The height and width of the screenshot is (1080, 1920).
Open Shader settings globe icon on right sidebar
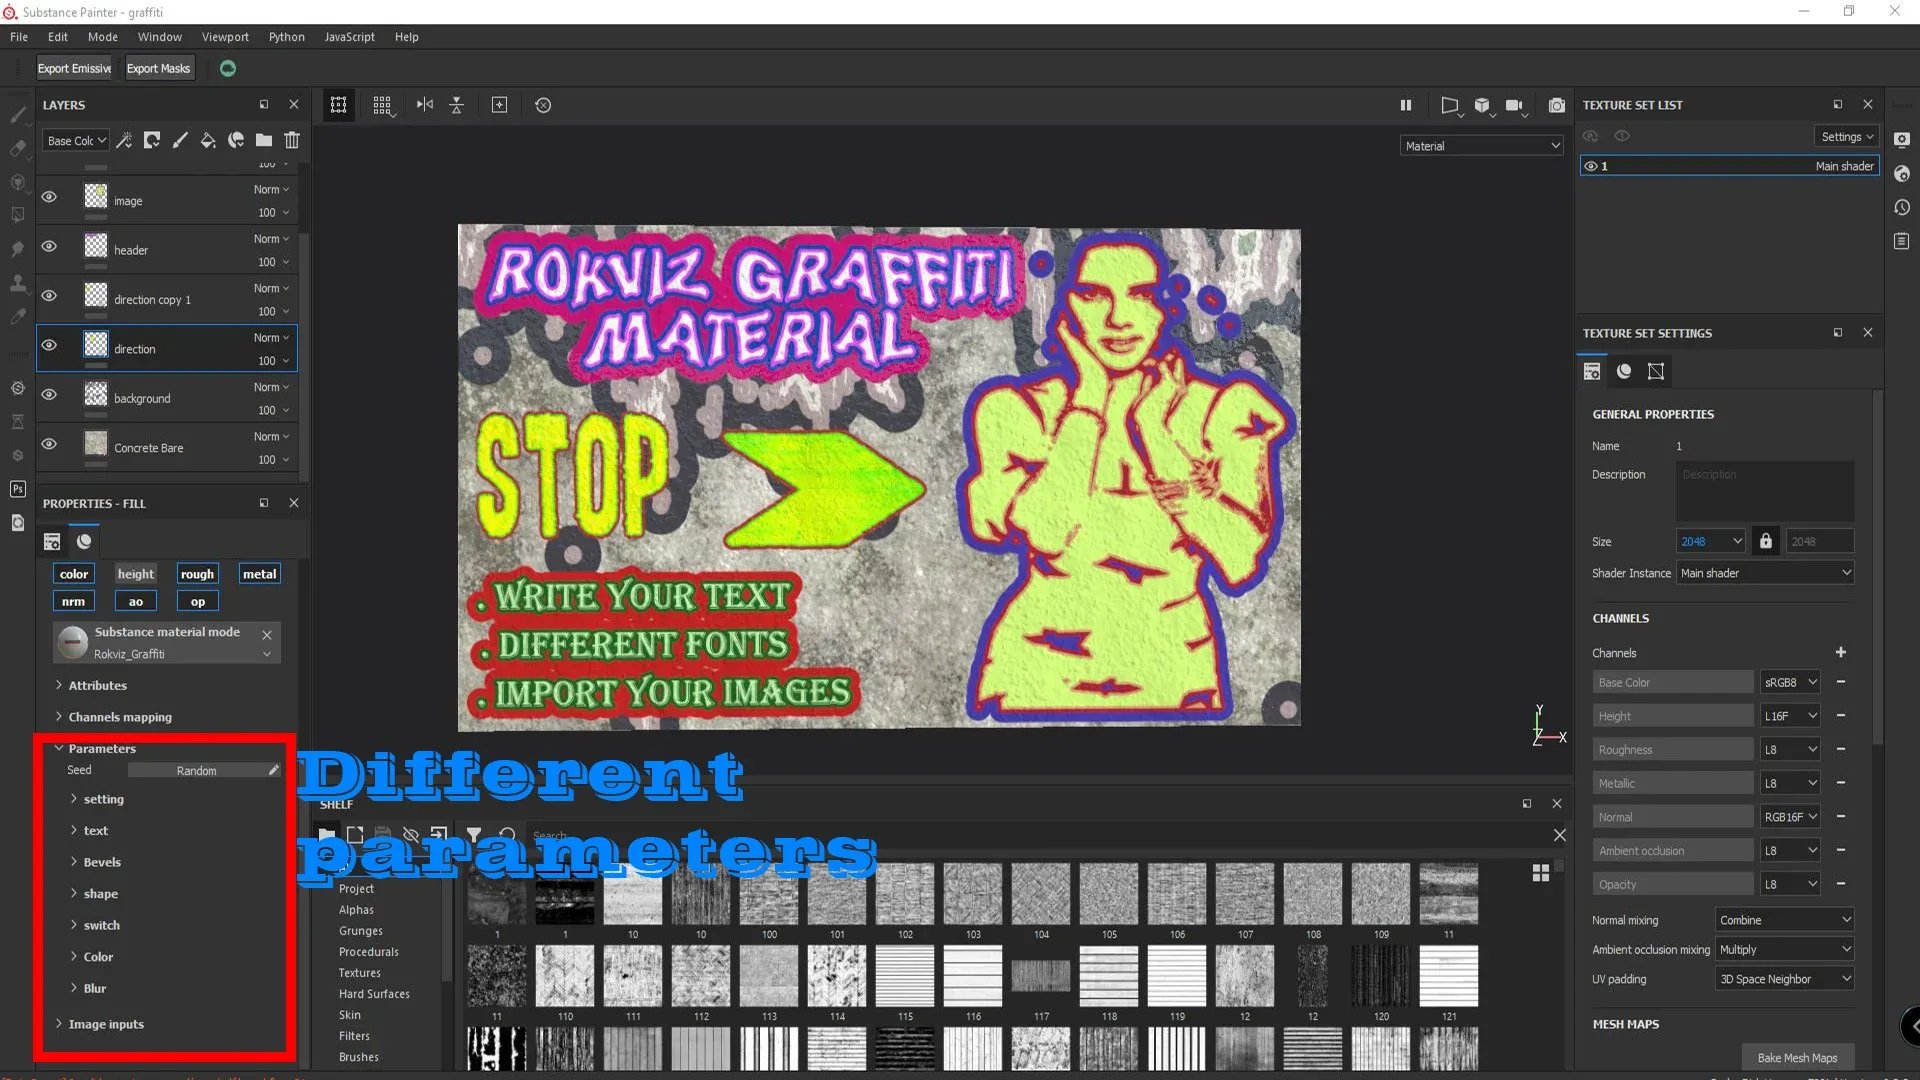(1902, 173)
